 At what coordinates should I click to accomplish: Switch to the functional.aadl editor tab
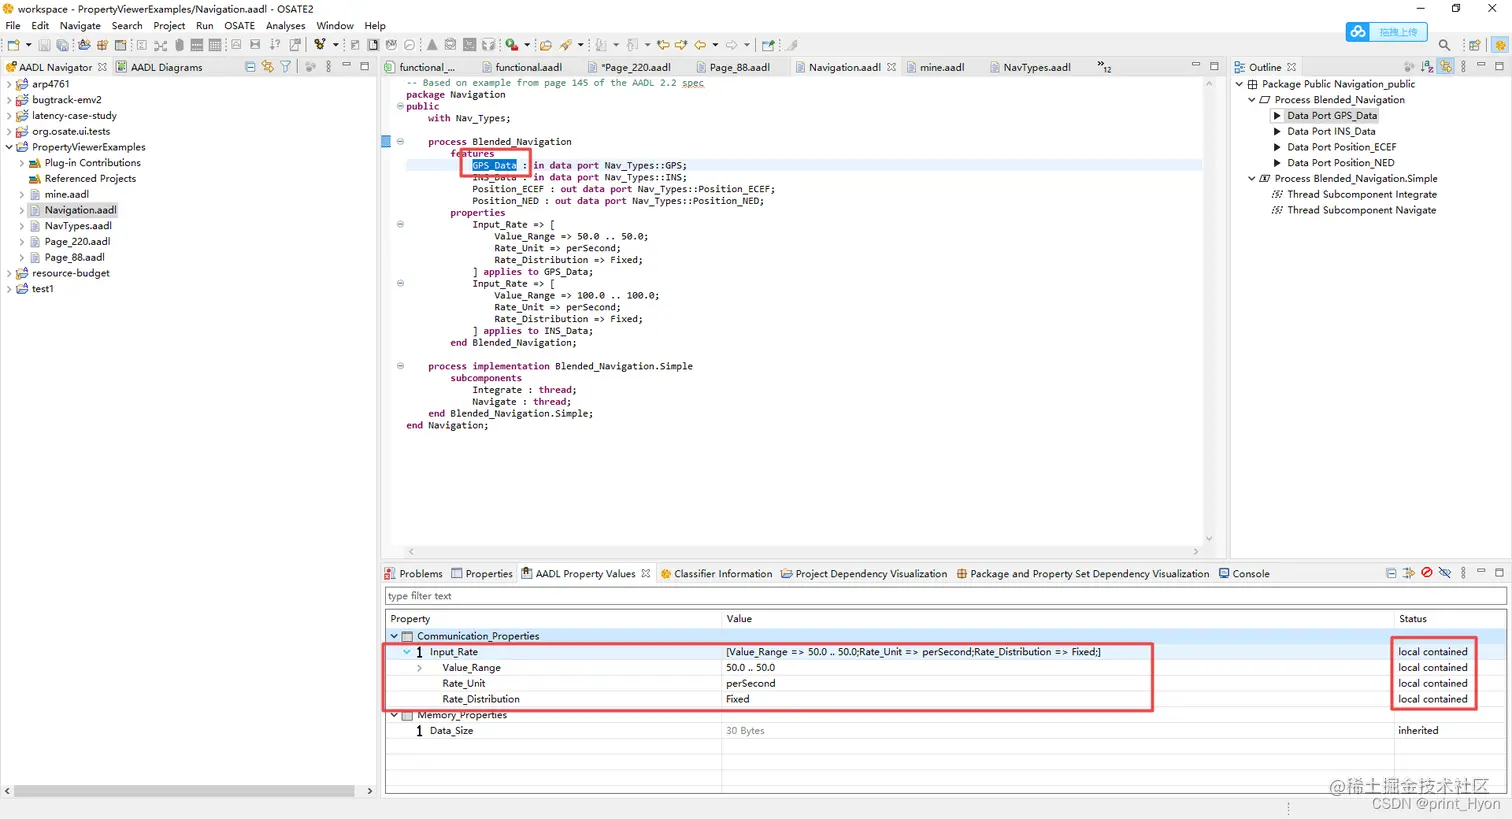click(x=523, y=67)
